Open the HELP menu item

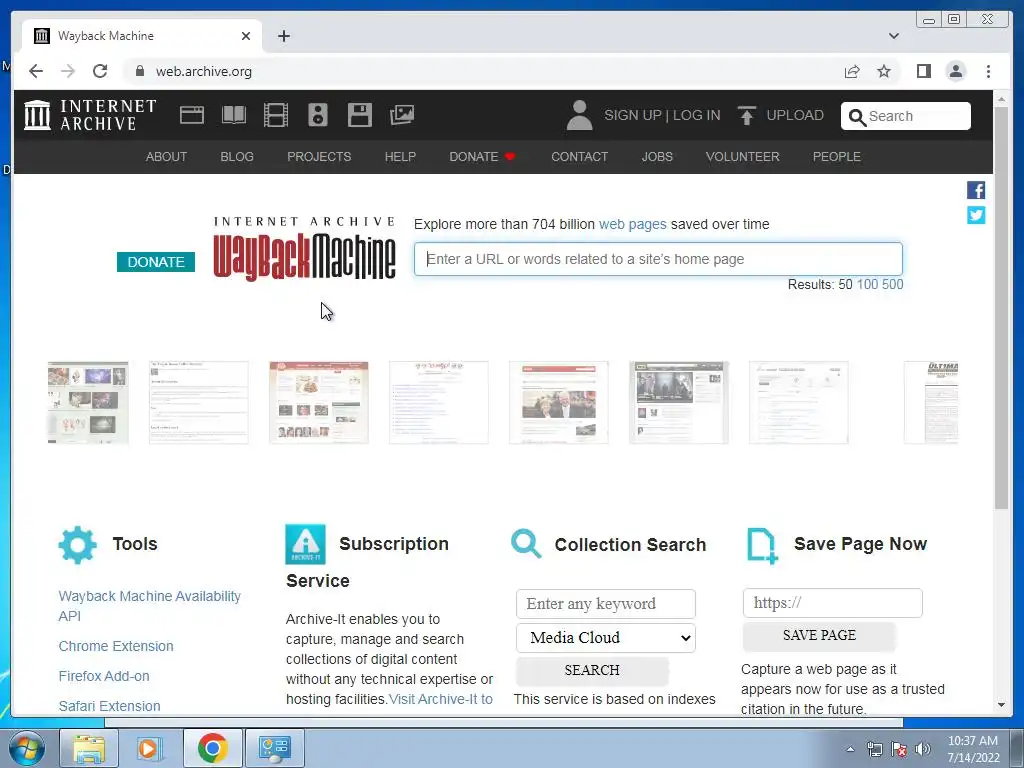(400, 157)
